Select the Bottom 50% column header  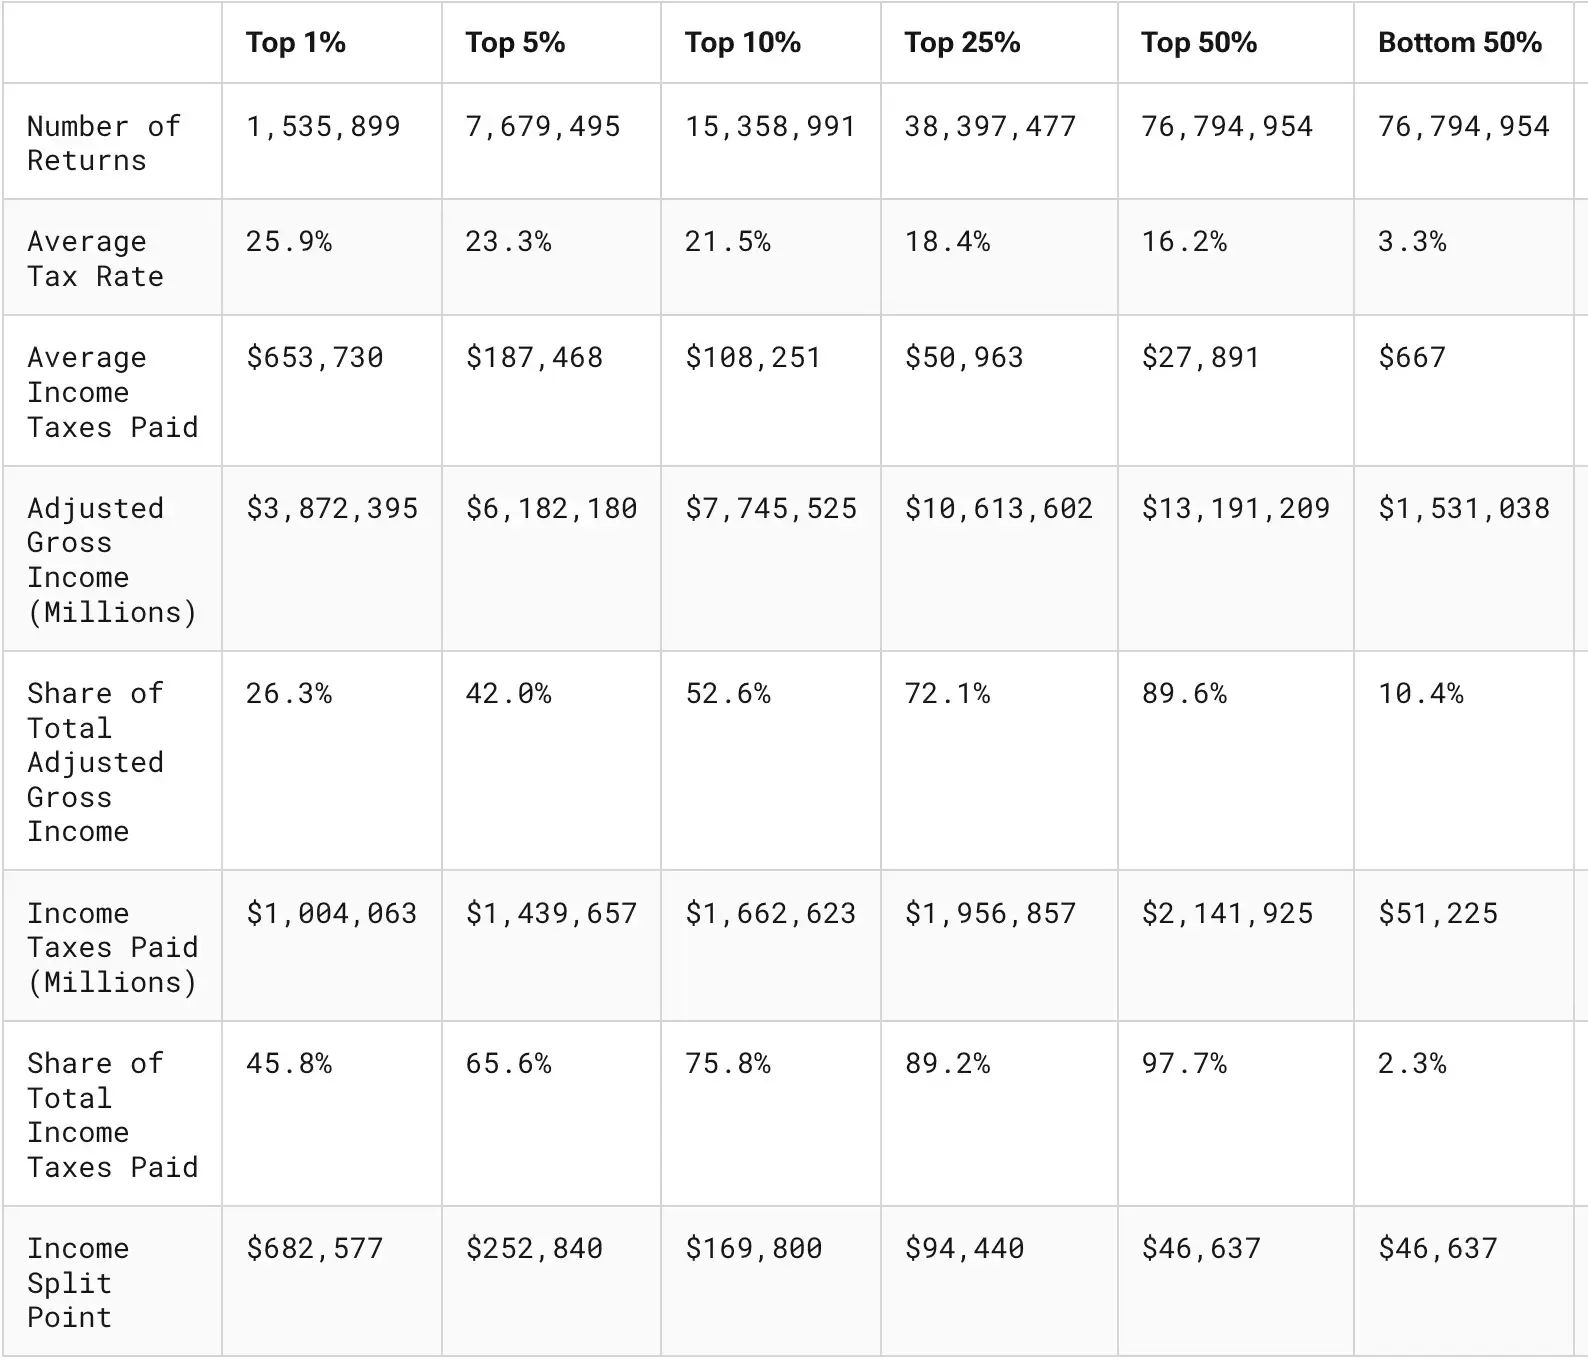click(1459, 43)
